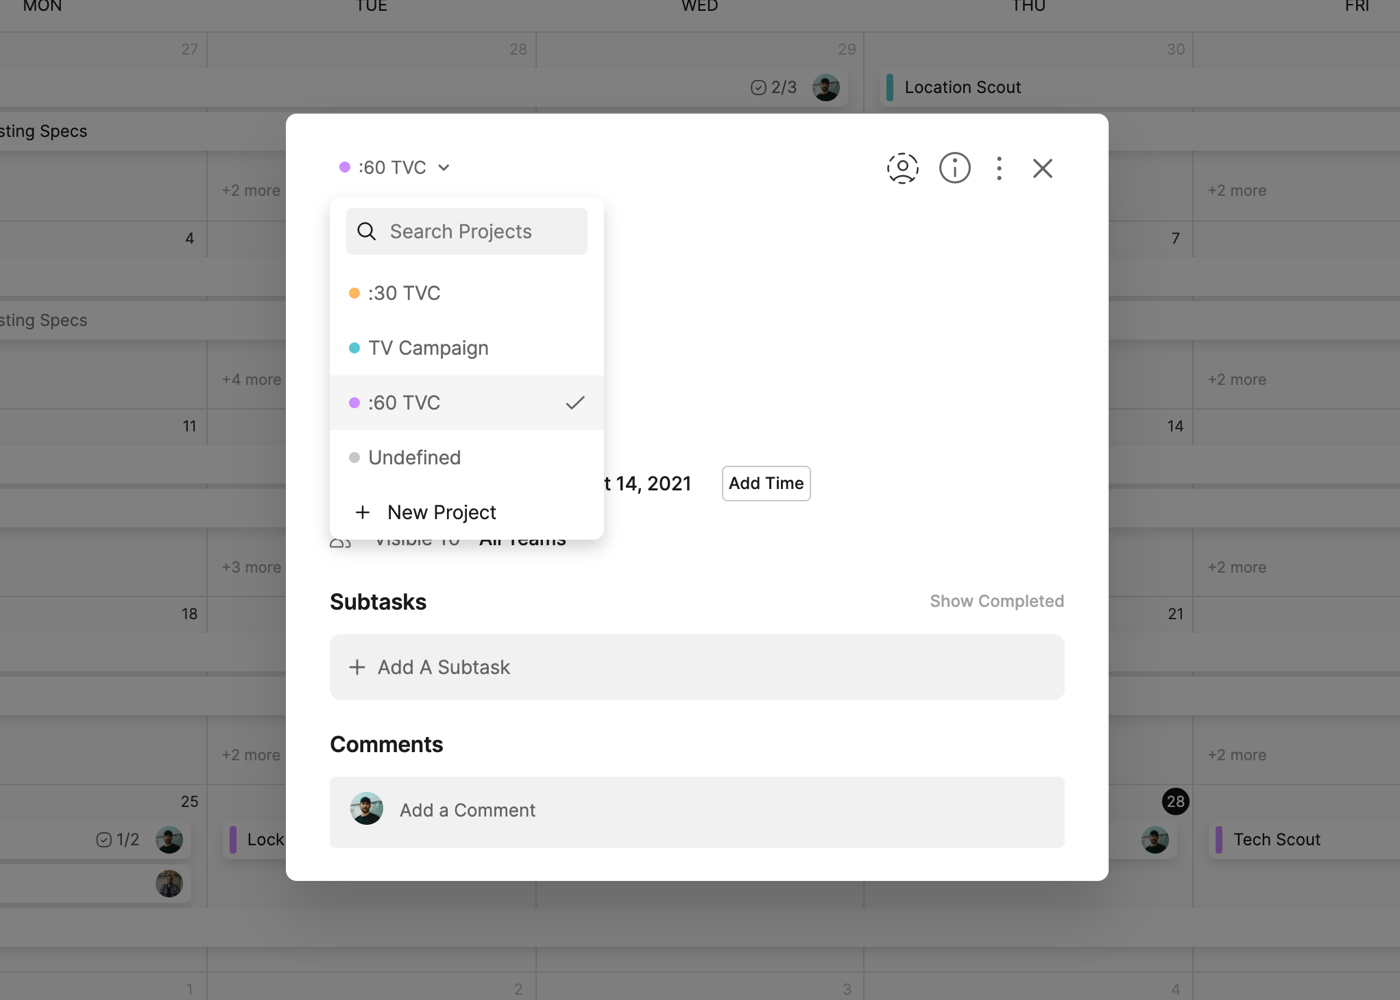Open the three-dot more options menu
Screen dimensions: 1400x1000
click(999, 168)
